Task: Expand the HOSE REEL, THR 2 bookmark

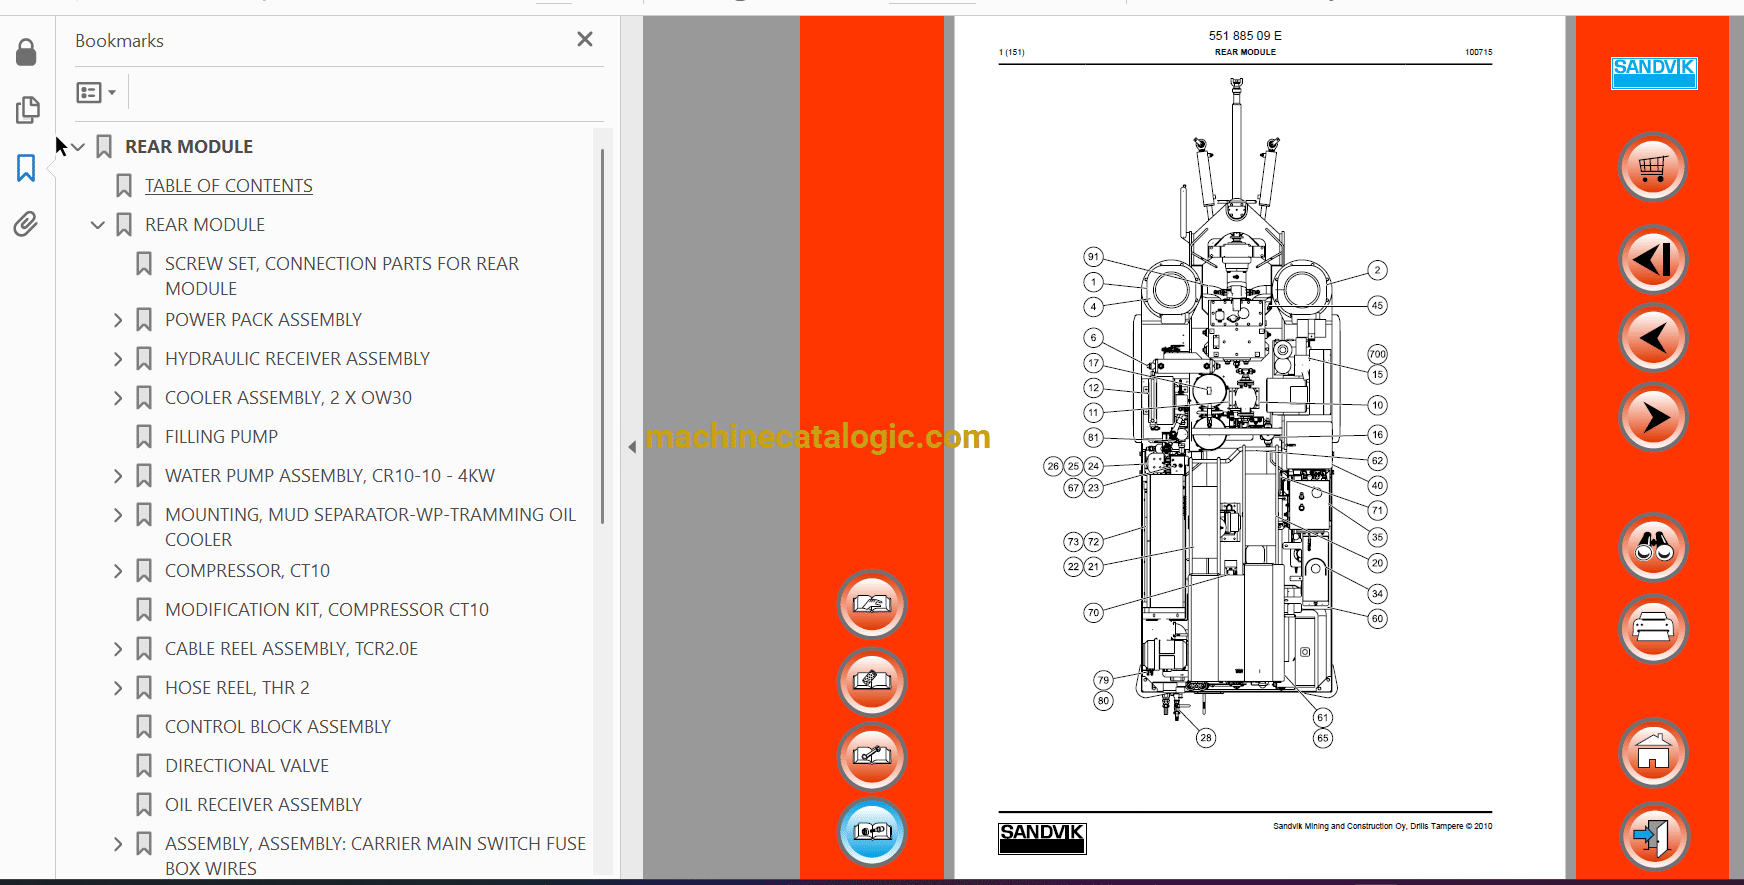Action: [118, 688]
